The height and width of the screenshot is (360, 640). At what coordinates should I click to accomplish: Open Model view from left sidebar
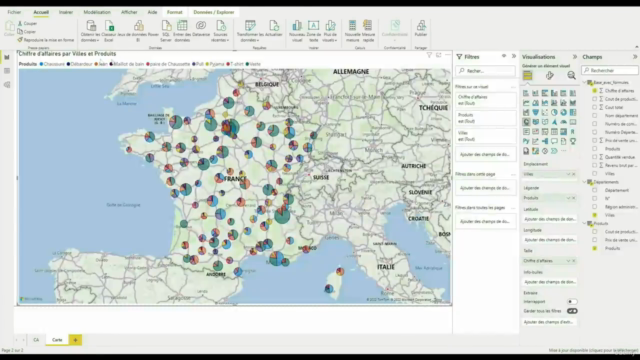7,85
